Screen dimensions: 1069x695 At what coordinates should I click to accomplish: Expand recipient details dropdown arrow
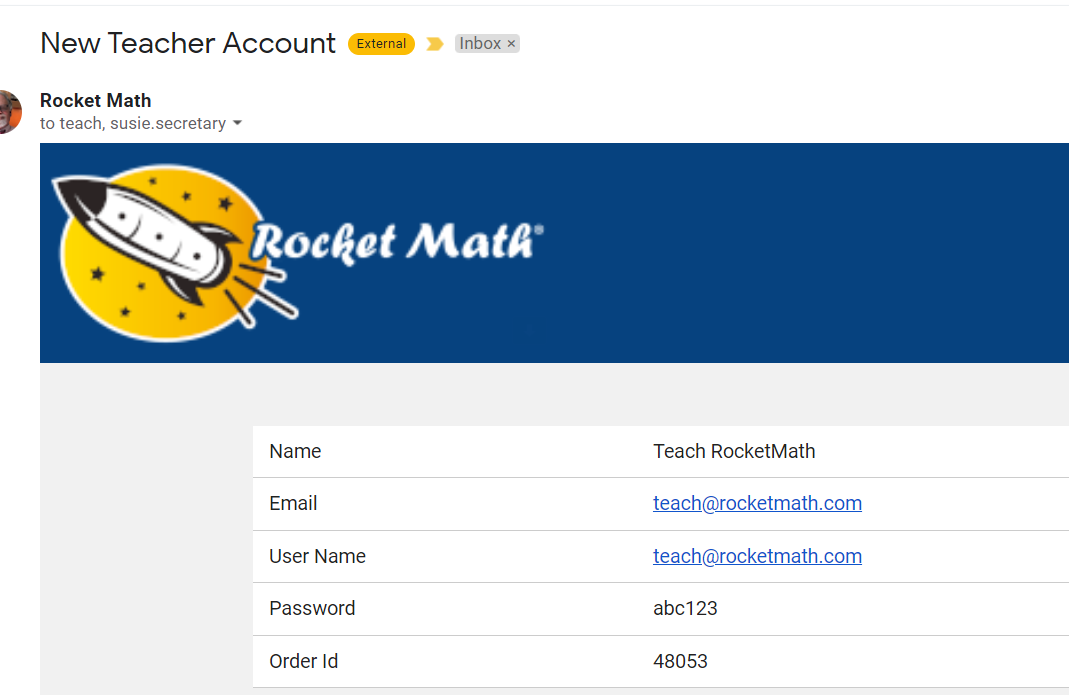[x=237, y=124]
